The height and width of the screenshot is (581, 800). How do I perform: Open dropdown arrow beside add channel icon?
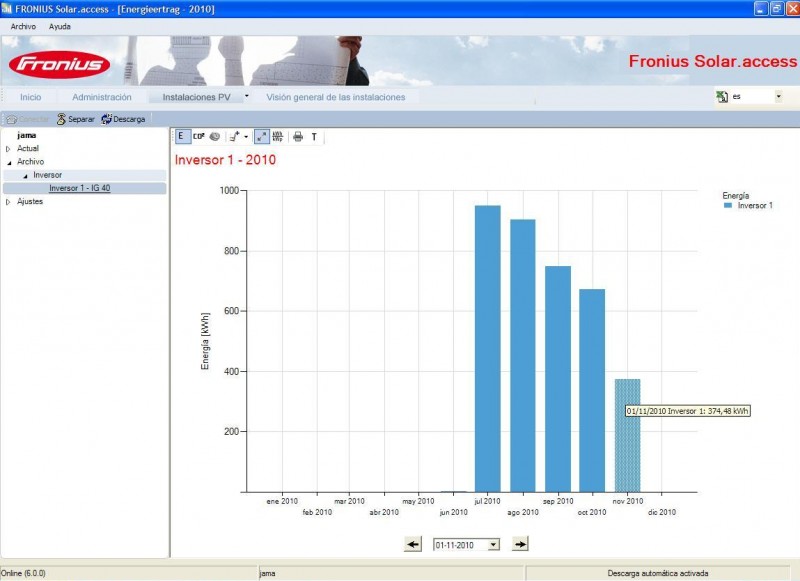(246, 137)
